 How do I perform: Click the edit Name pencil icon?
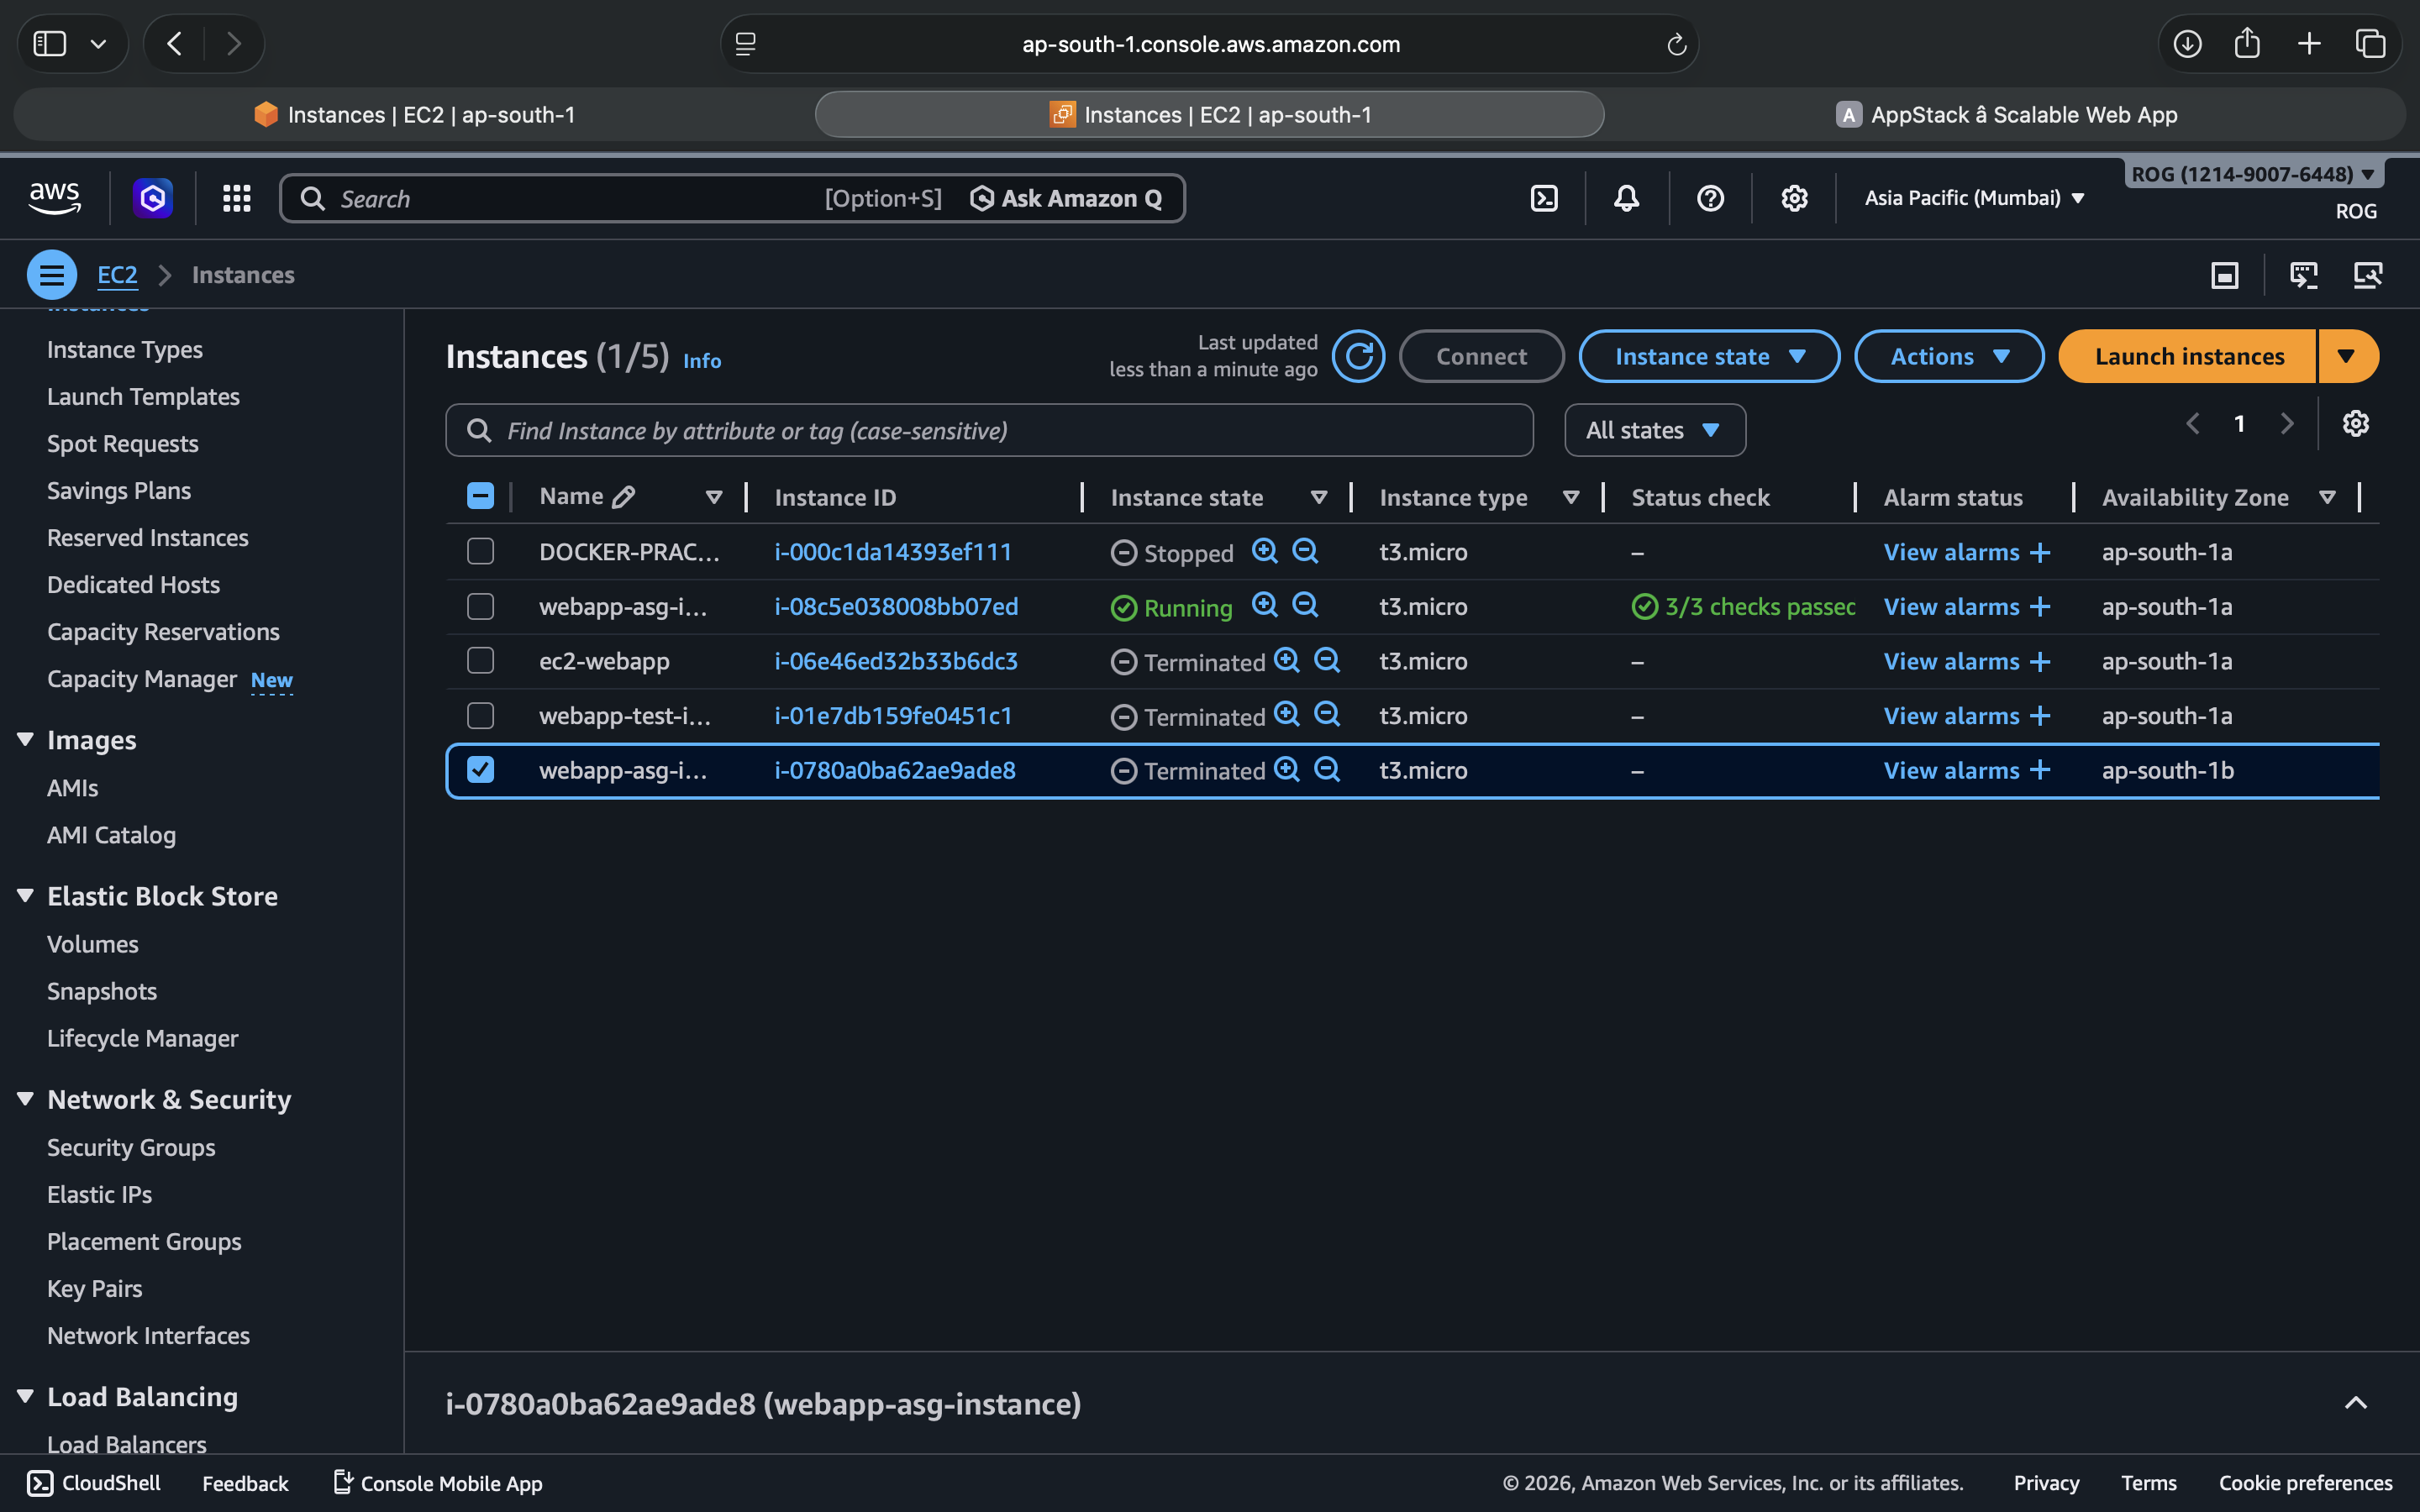[x=624, y=497]
